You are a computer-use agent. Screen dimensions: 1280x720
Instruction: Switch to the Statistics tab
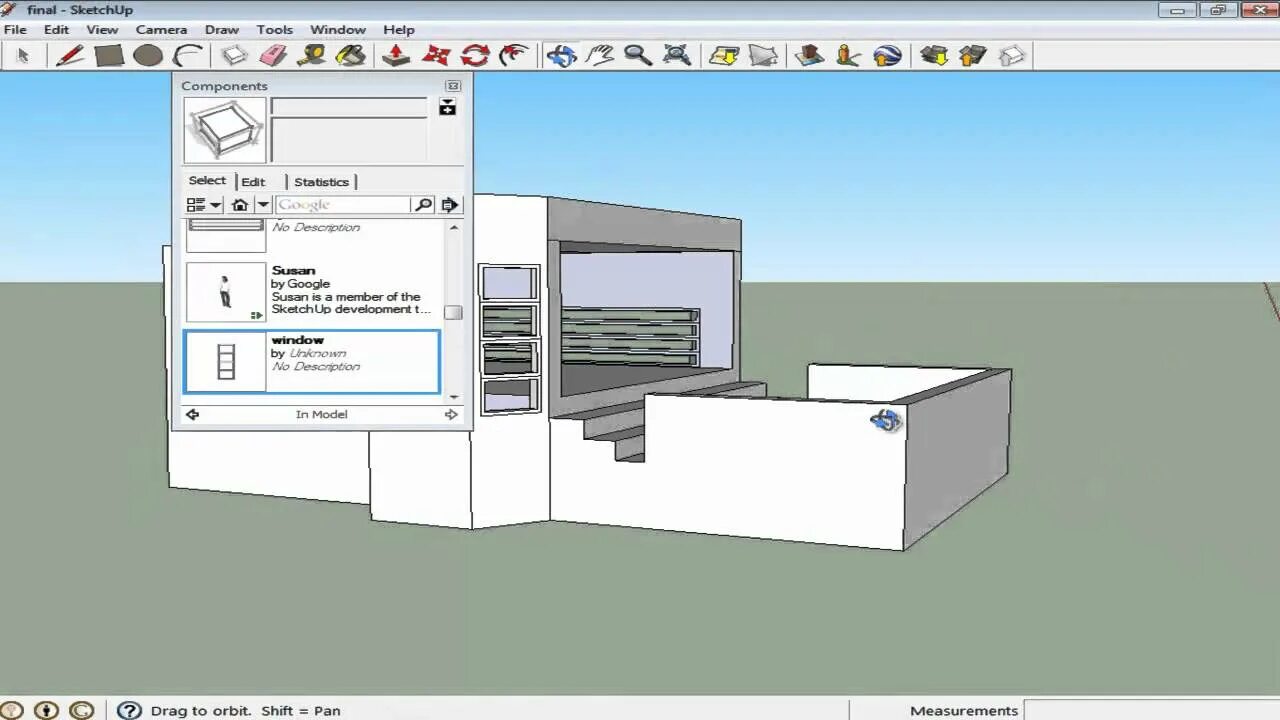tap(321, 182)
